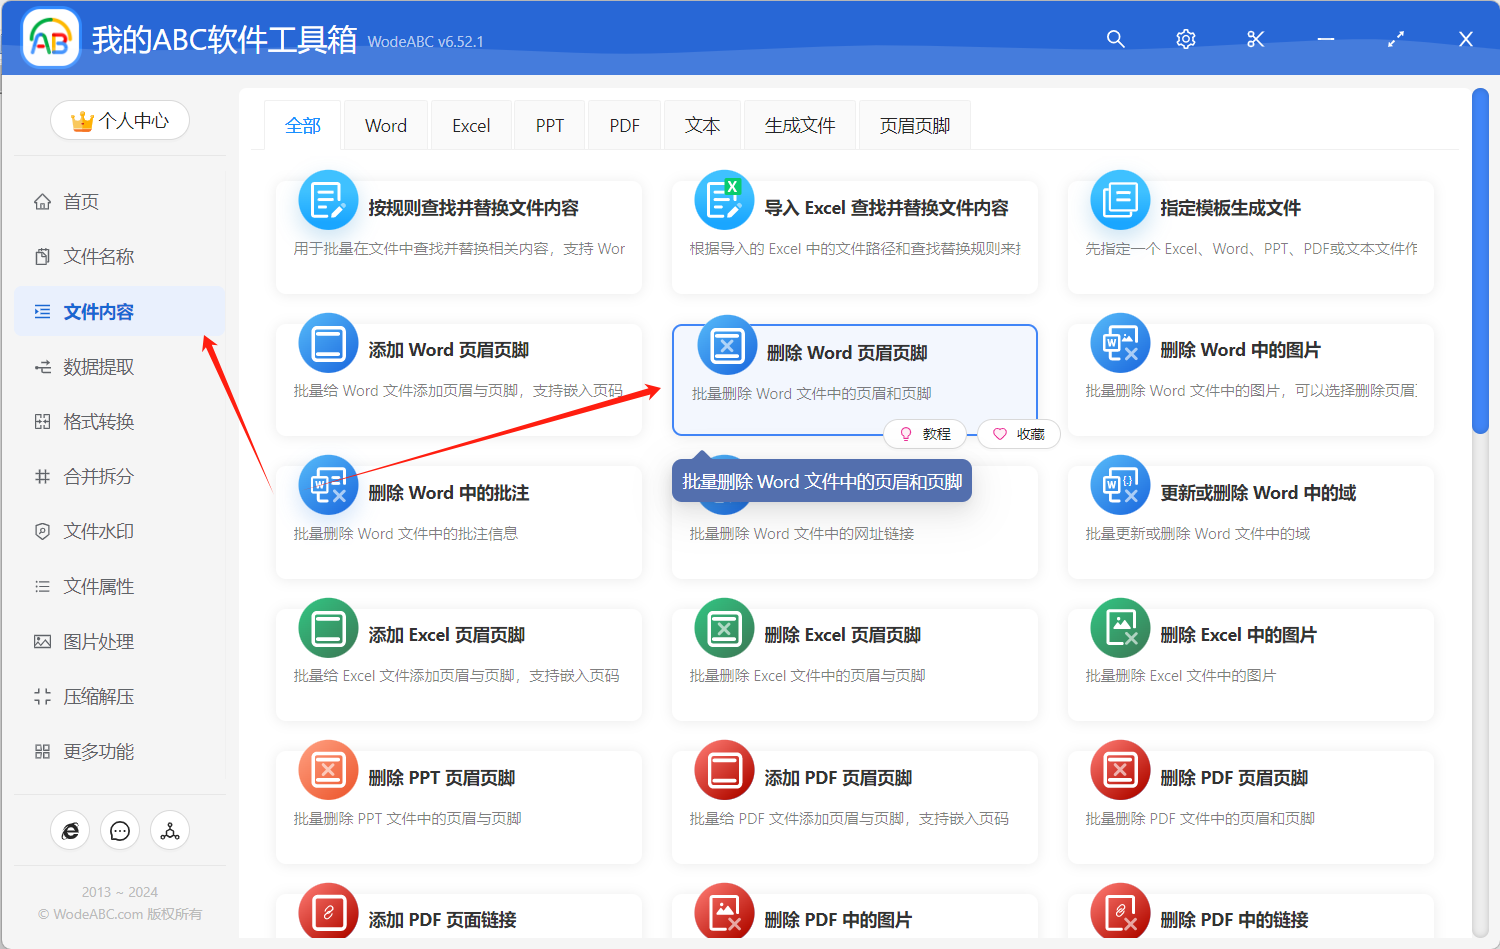The height and width of the screenshot is (949, 1500).
Task: Switch to the 页眉页脚 tab
Action: pyautogui.click(x=913, y=124)
